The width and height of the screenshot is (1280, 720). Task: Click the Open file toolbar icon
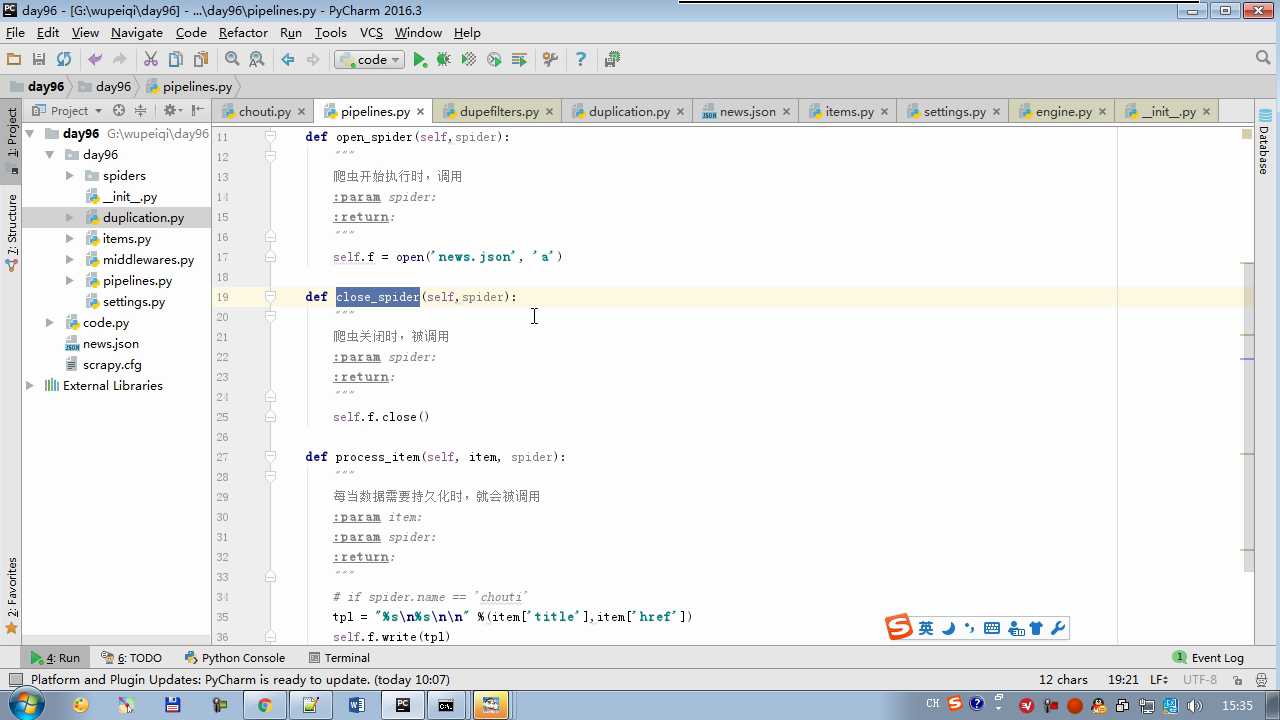click(14, 60)
